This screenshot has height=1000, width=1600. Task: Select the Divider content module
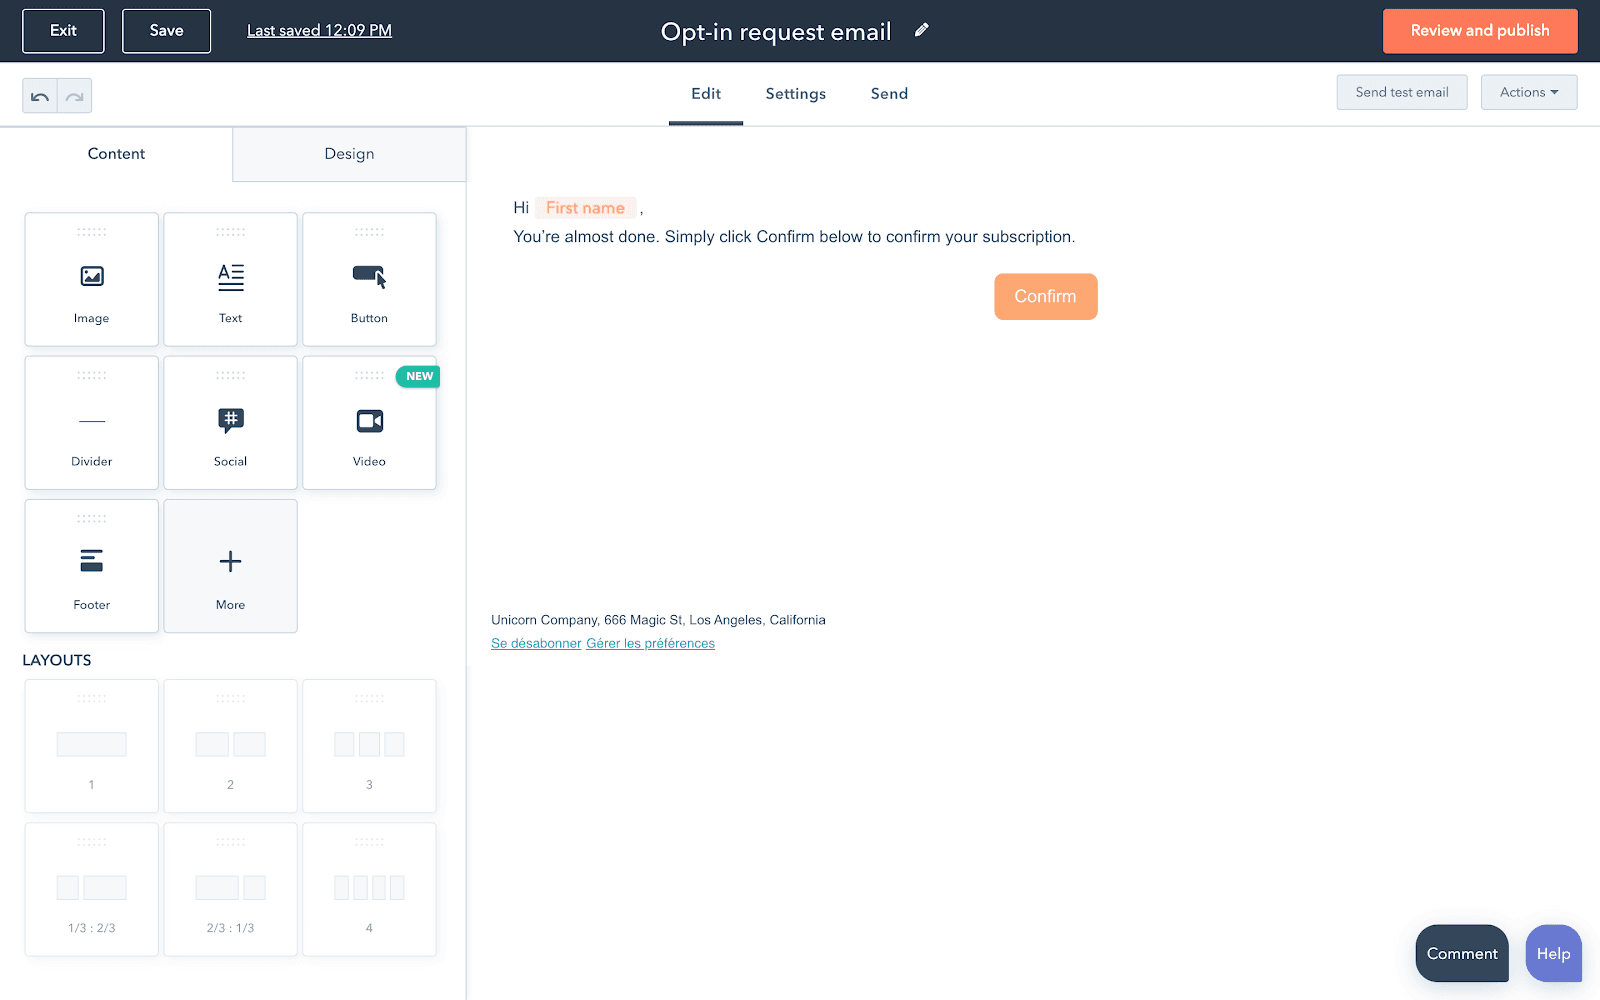click(x=92, y=423)
